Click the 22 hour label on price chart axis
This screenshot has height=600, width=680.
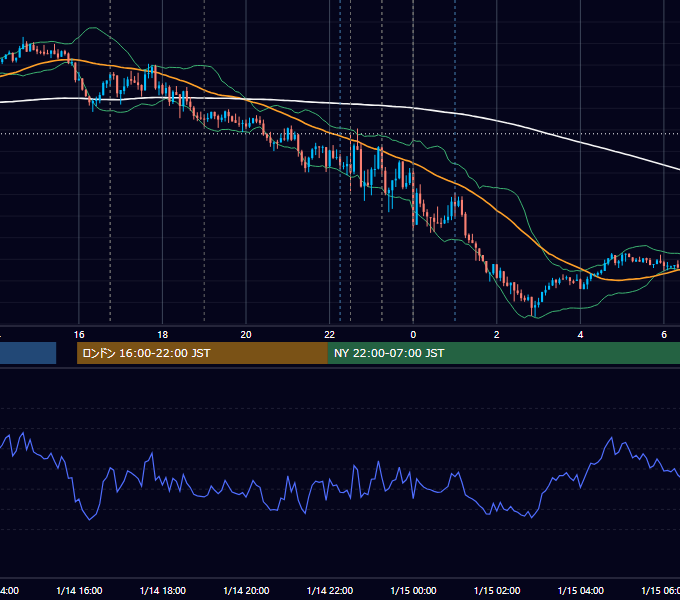point(330,335)
